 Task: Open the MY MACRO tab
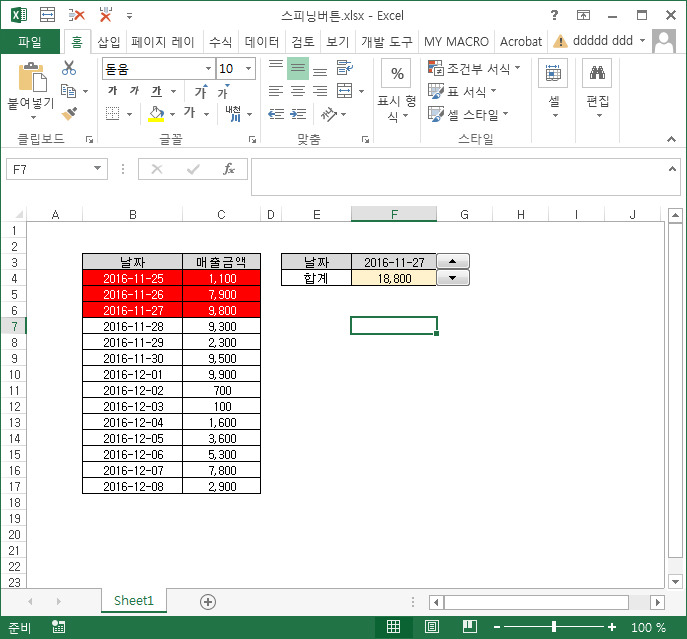[x=456, y=42]
